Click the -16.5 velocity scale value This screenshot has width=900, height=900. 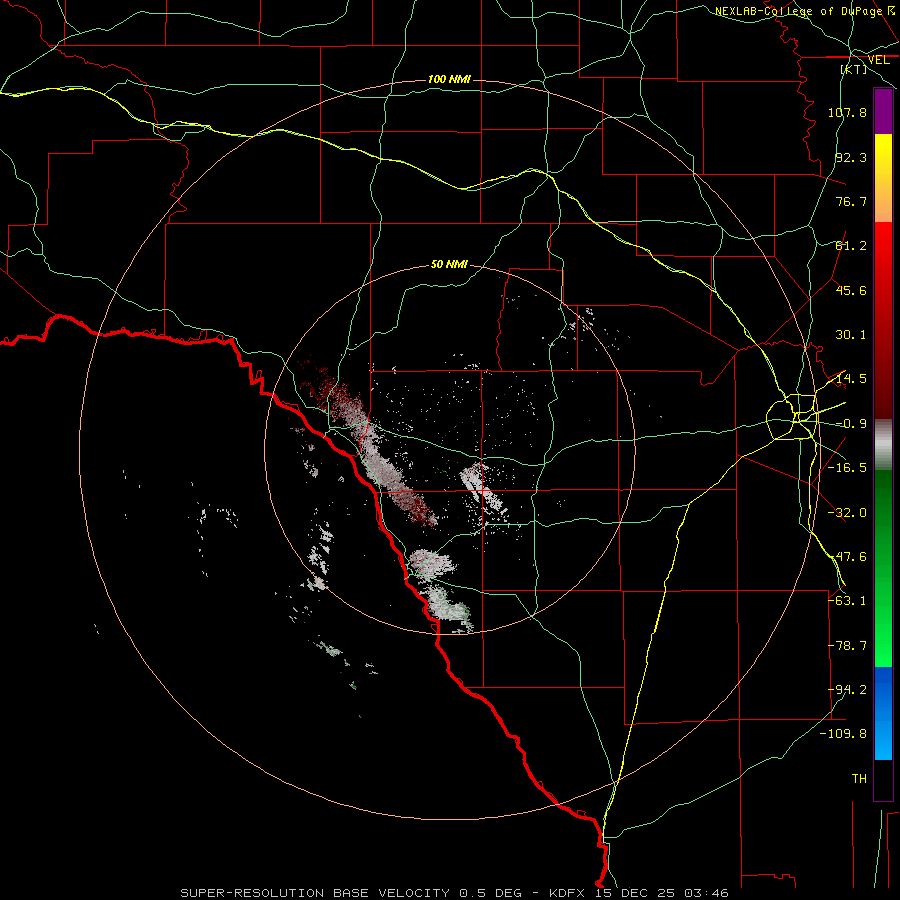pyautogui.click(x=847, y=468)
